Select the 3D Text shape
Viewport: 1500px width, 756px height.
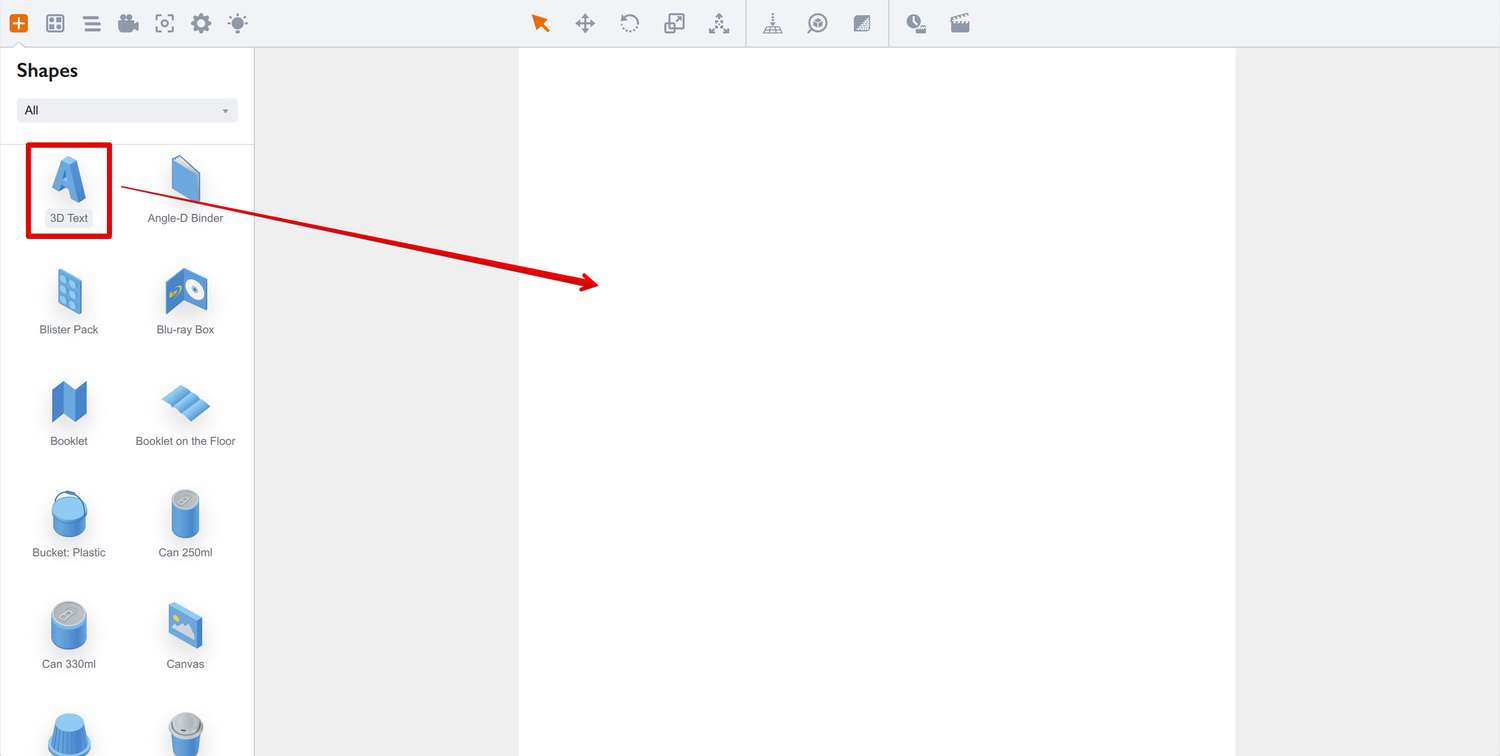[69, 190]
